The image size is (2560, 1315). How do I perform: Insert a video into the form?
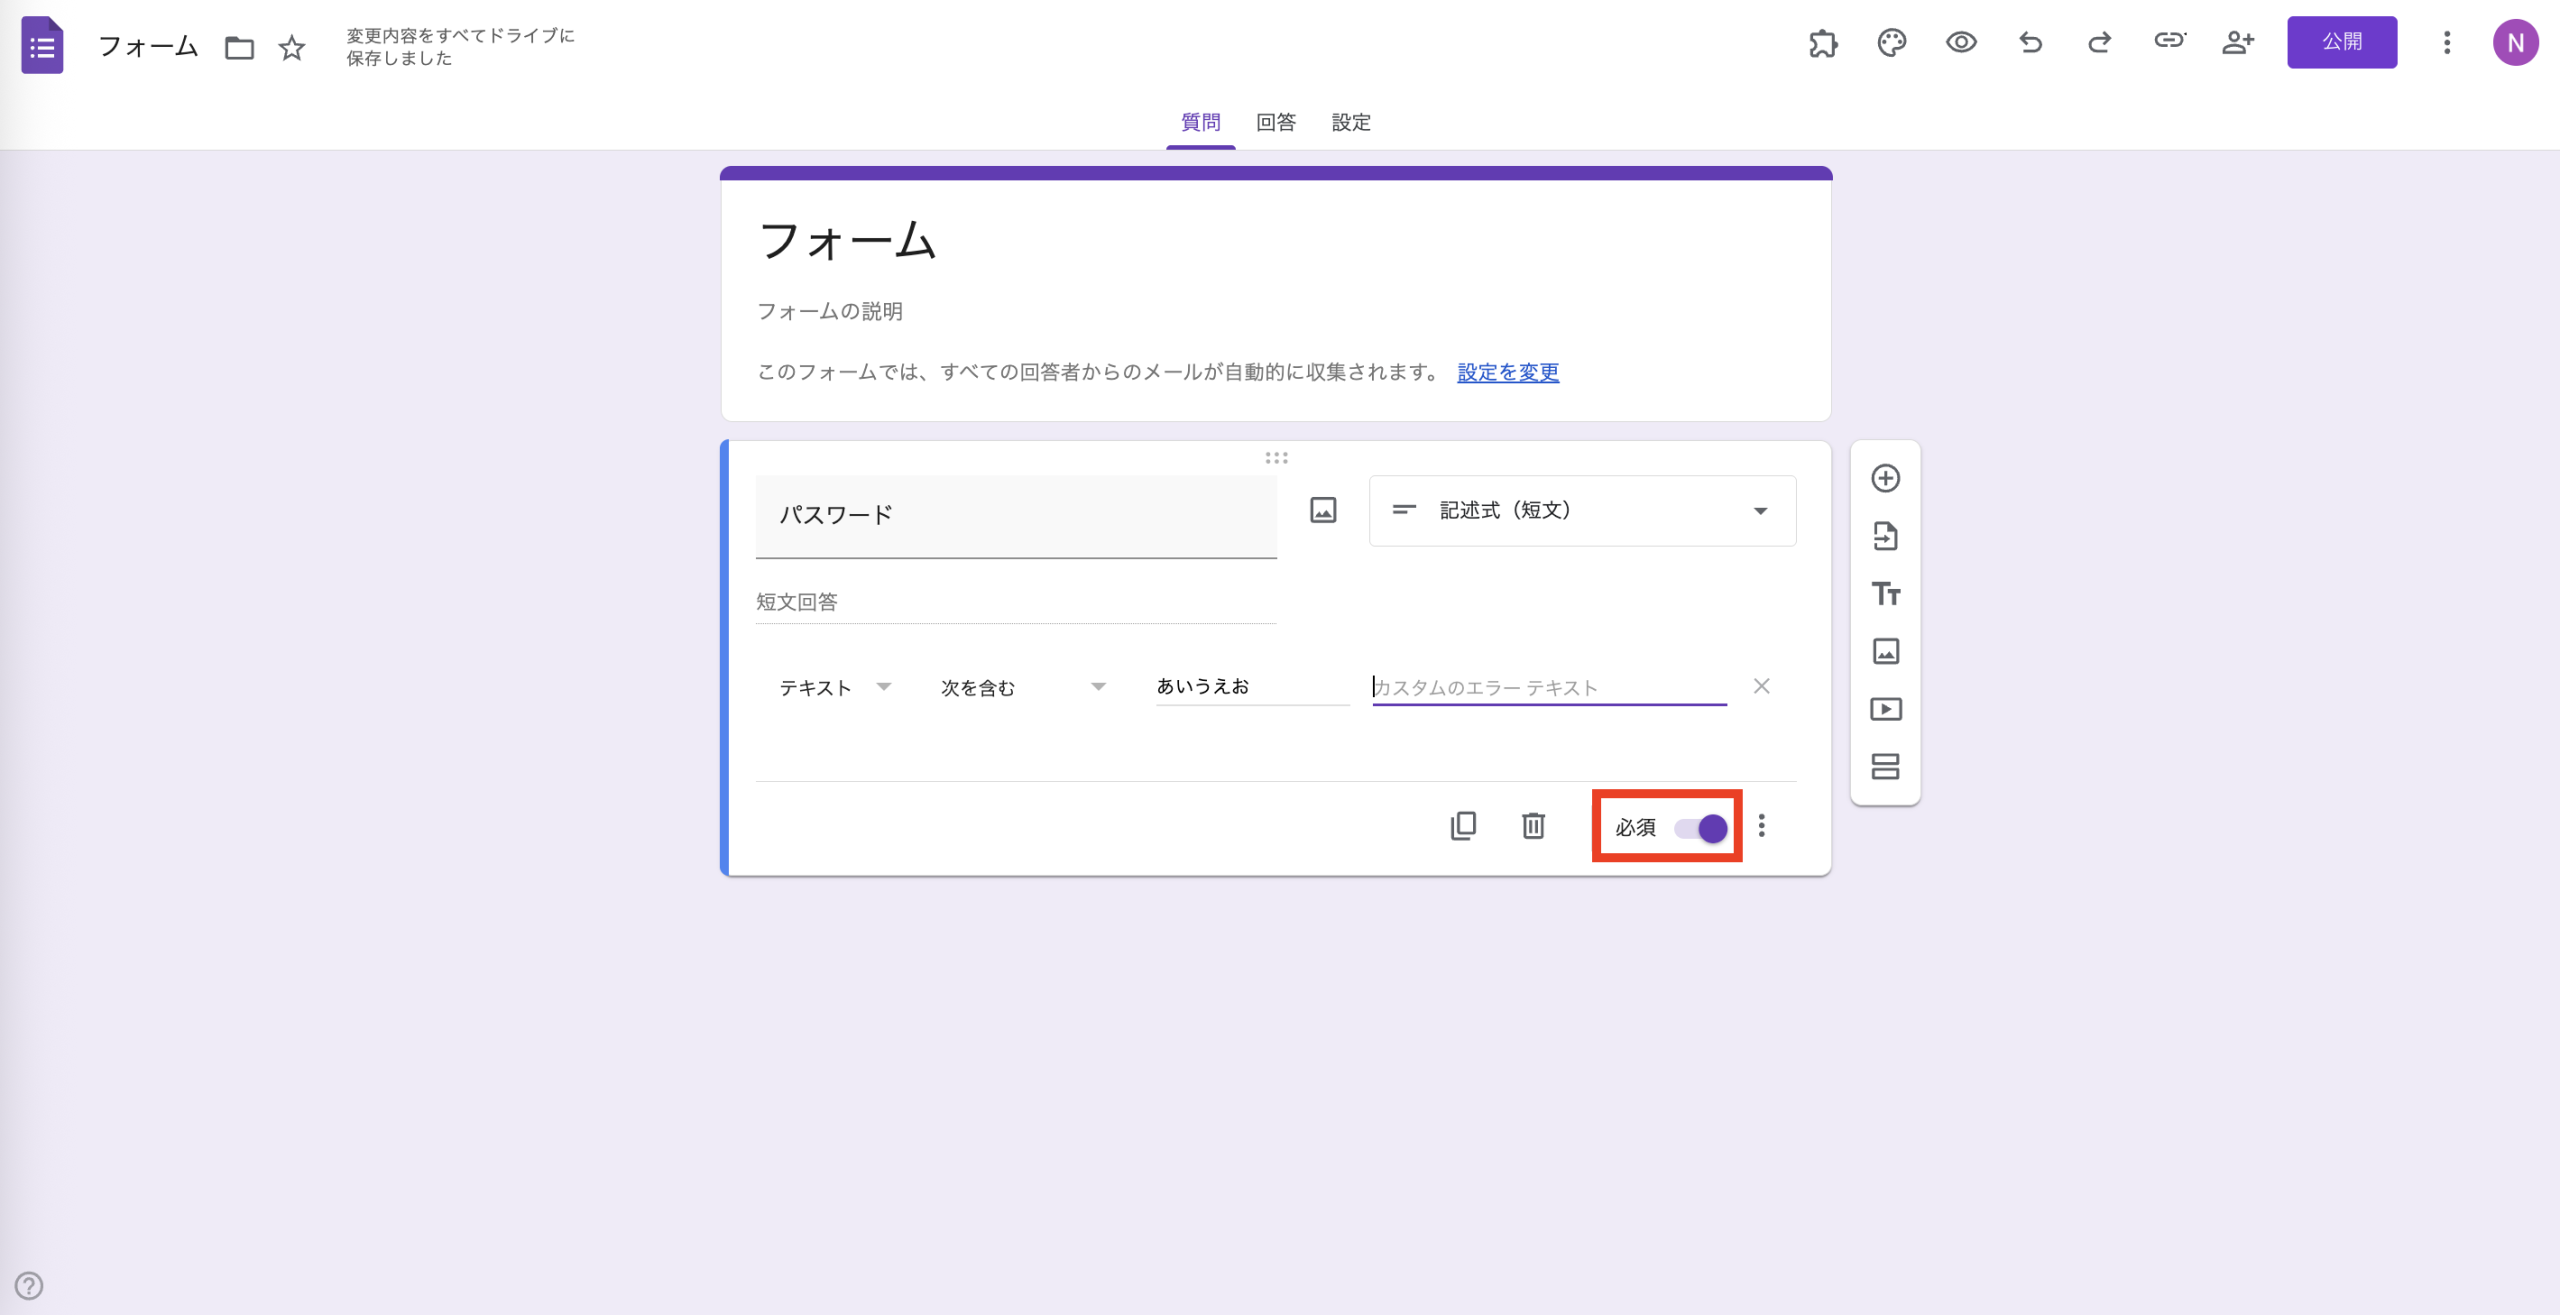click(1886, 709)
